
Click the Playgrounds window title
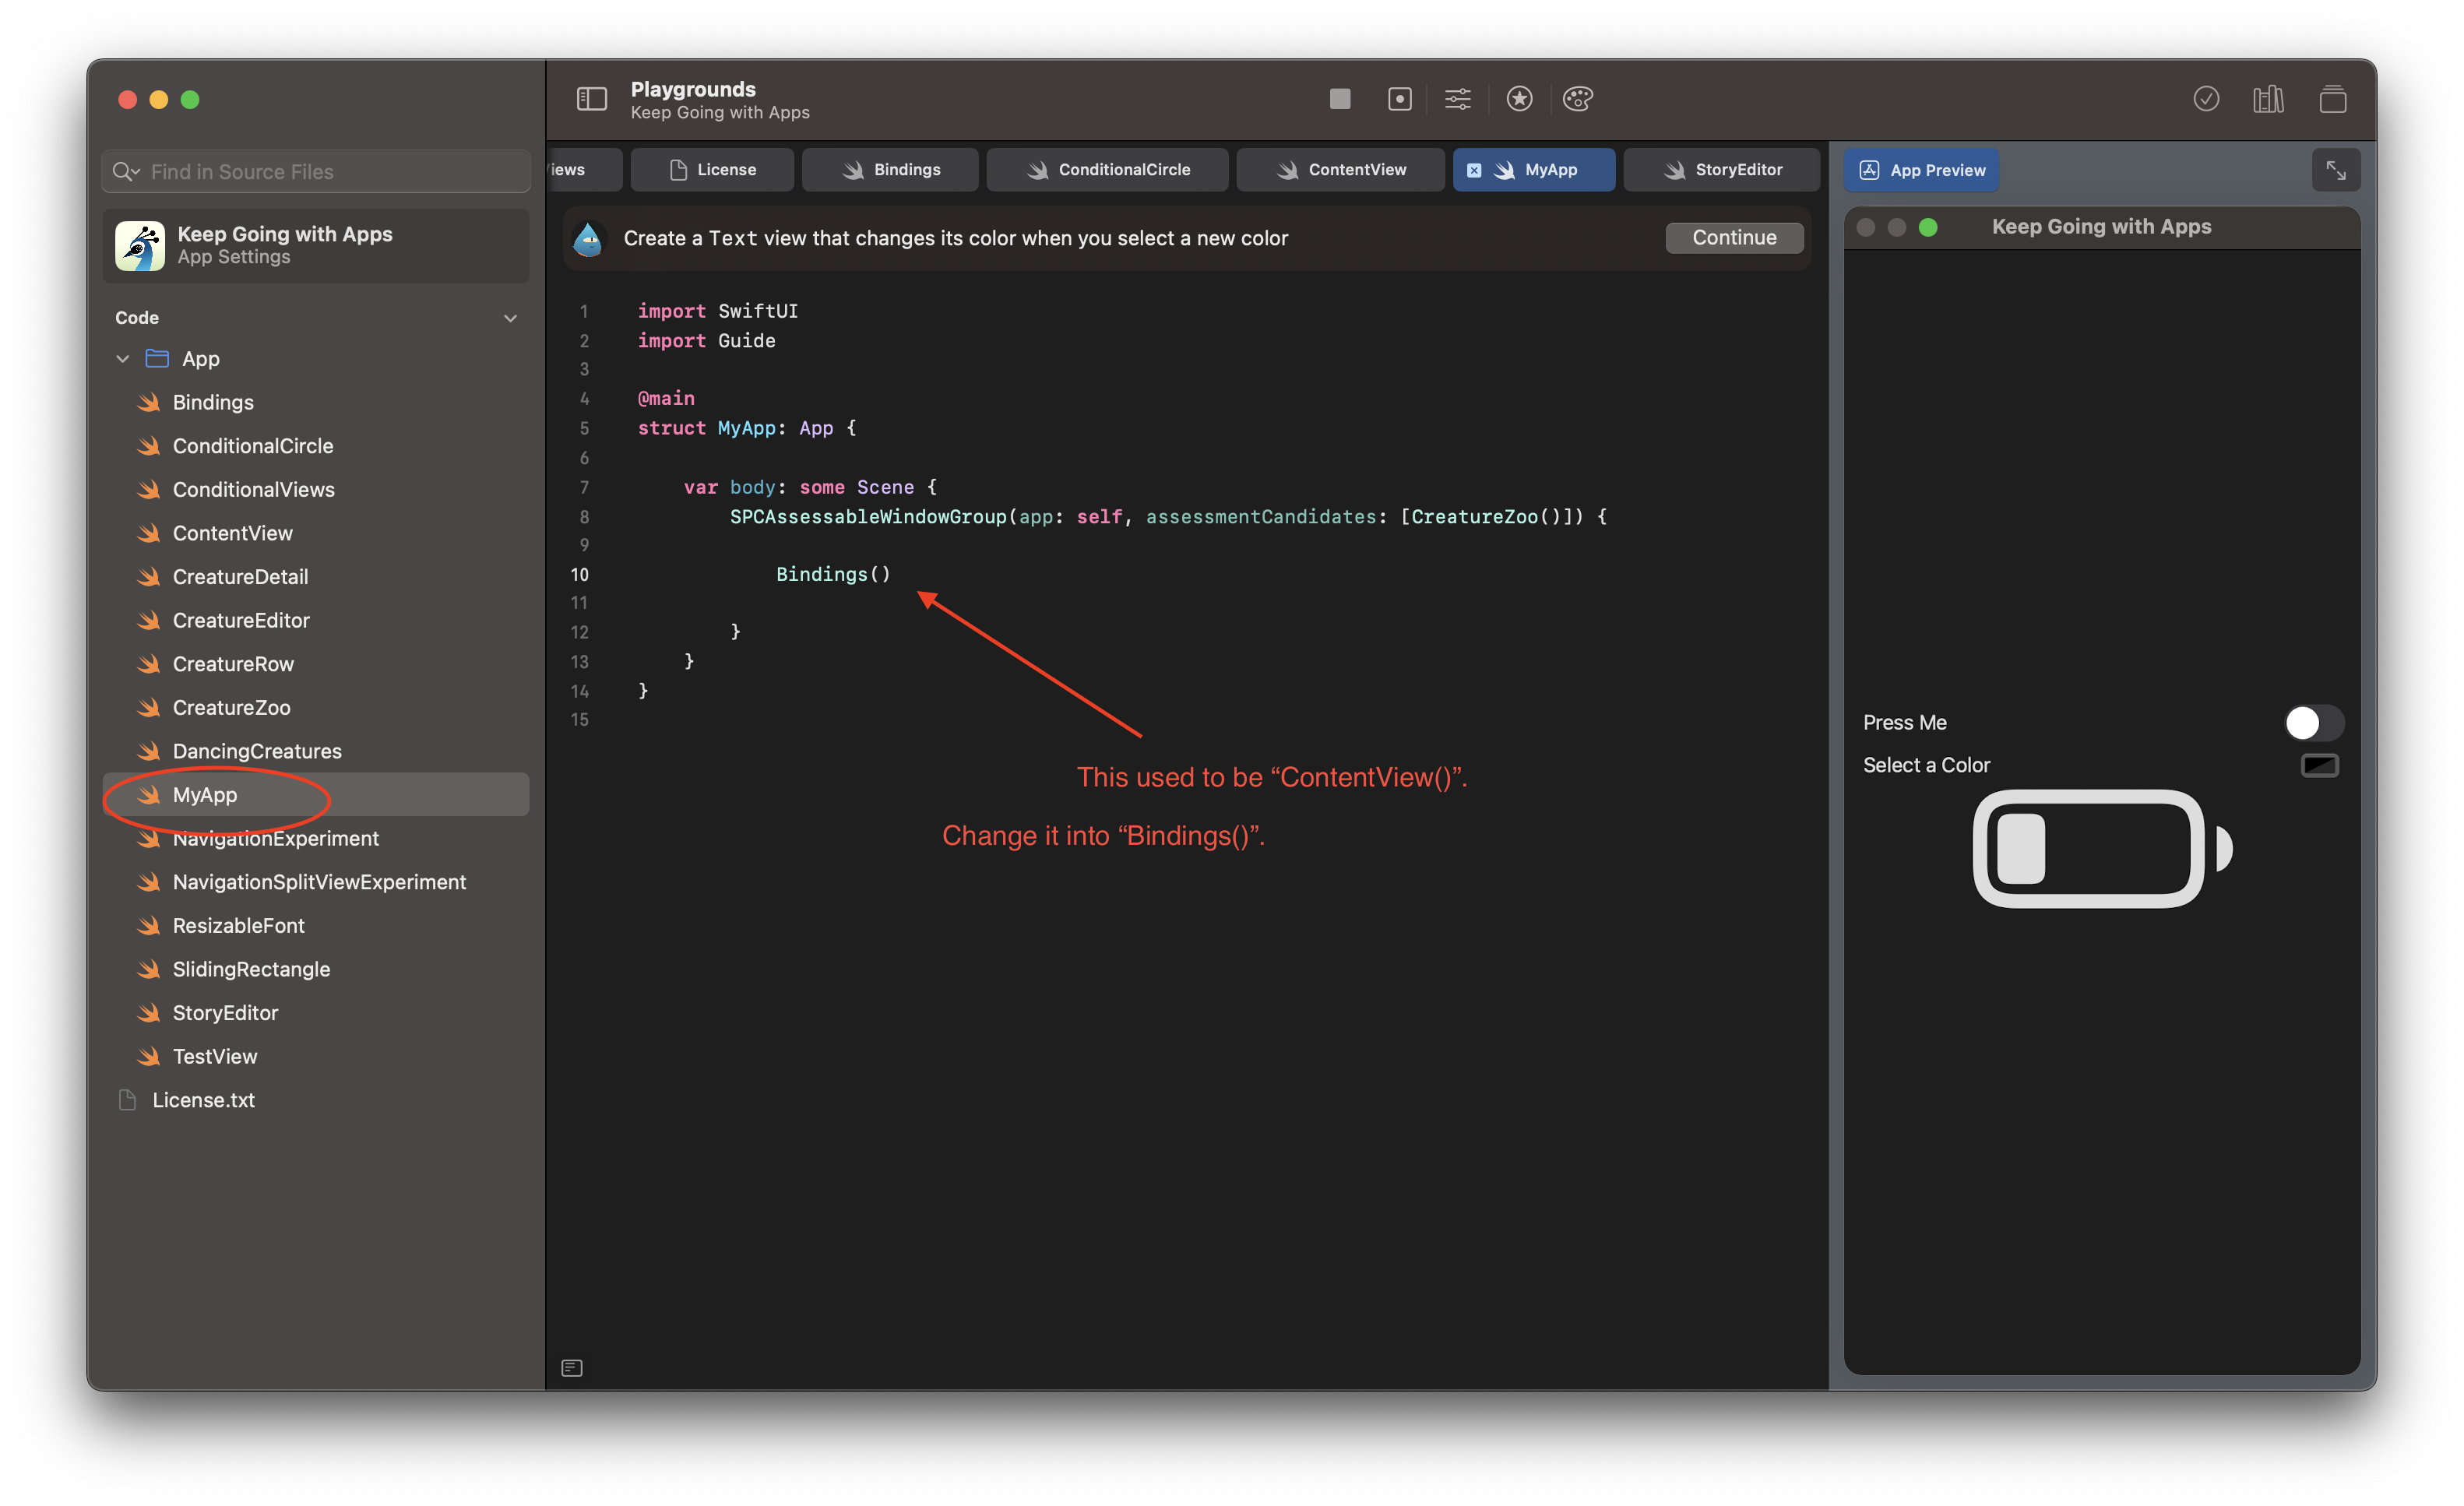[x=693, y=89]
